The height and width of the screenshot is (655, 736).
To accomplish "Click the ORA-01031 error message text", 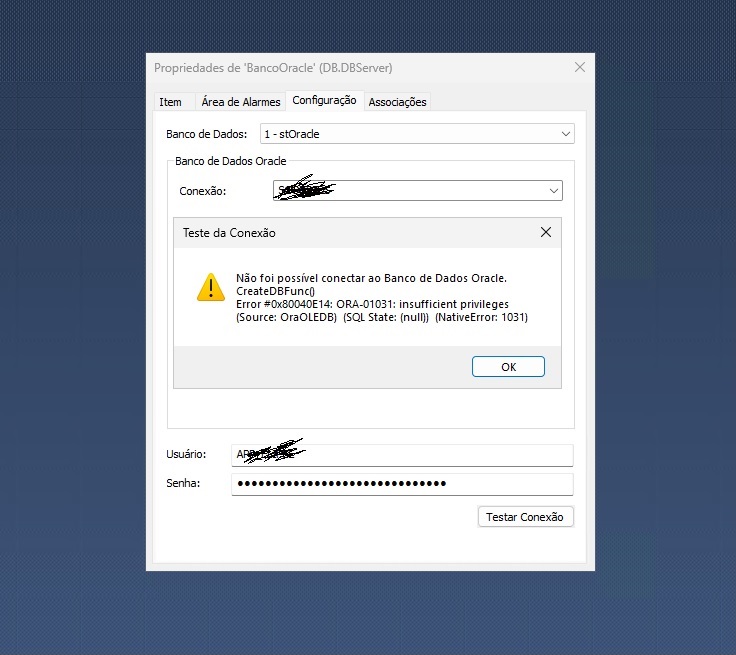I will coord(372,304).
